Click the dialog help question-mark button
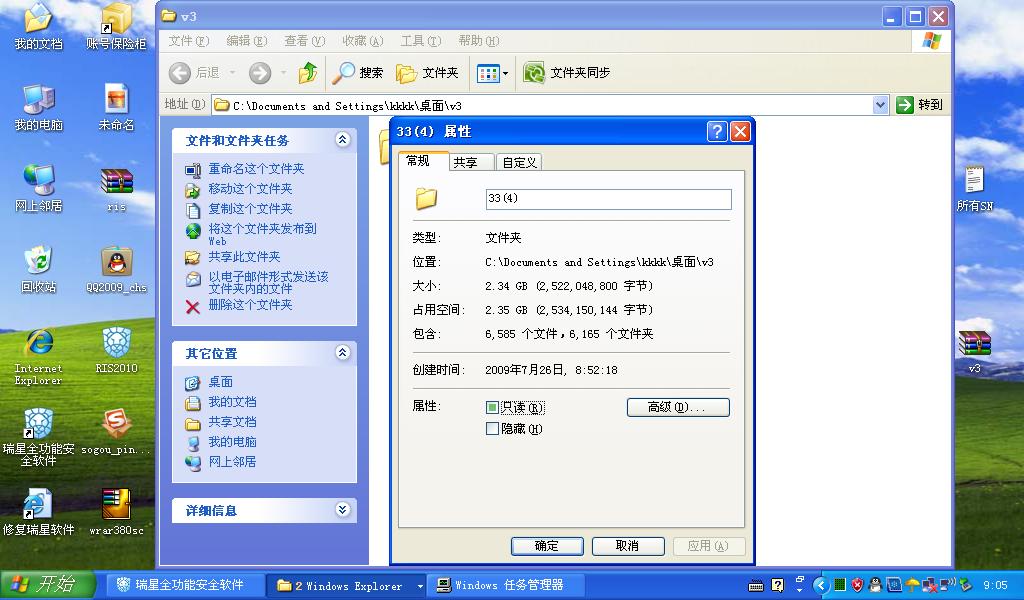The image size is (1024, 600). coord(716,131)
